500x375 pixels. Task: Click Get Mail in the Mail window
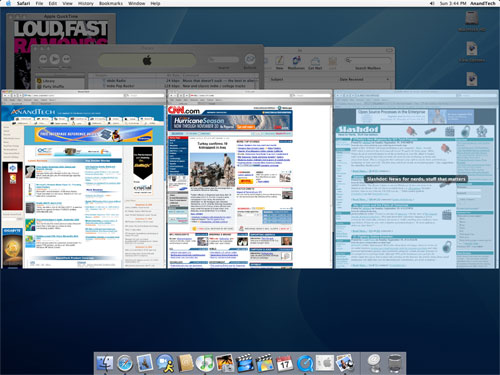tap(315, 62)
